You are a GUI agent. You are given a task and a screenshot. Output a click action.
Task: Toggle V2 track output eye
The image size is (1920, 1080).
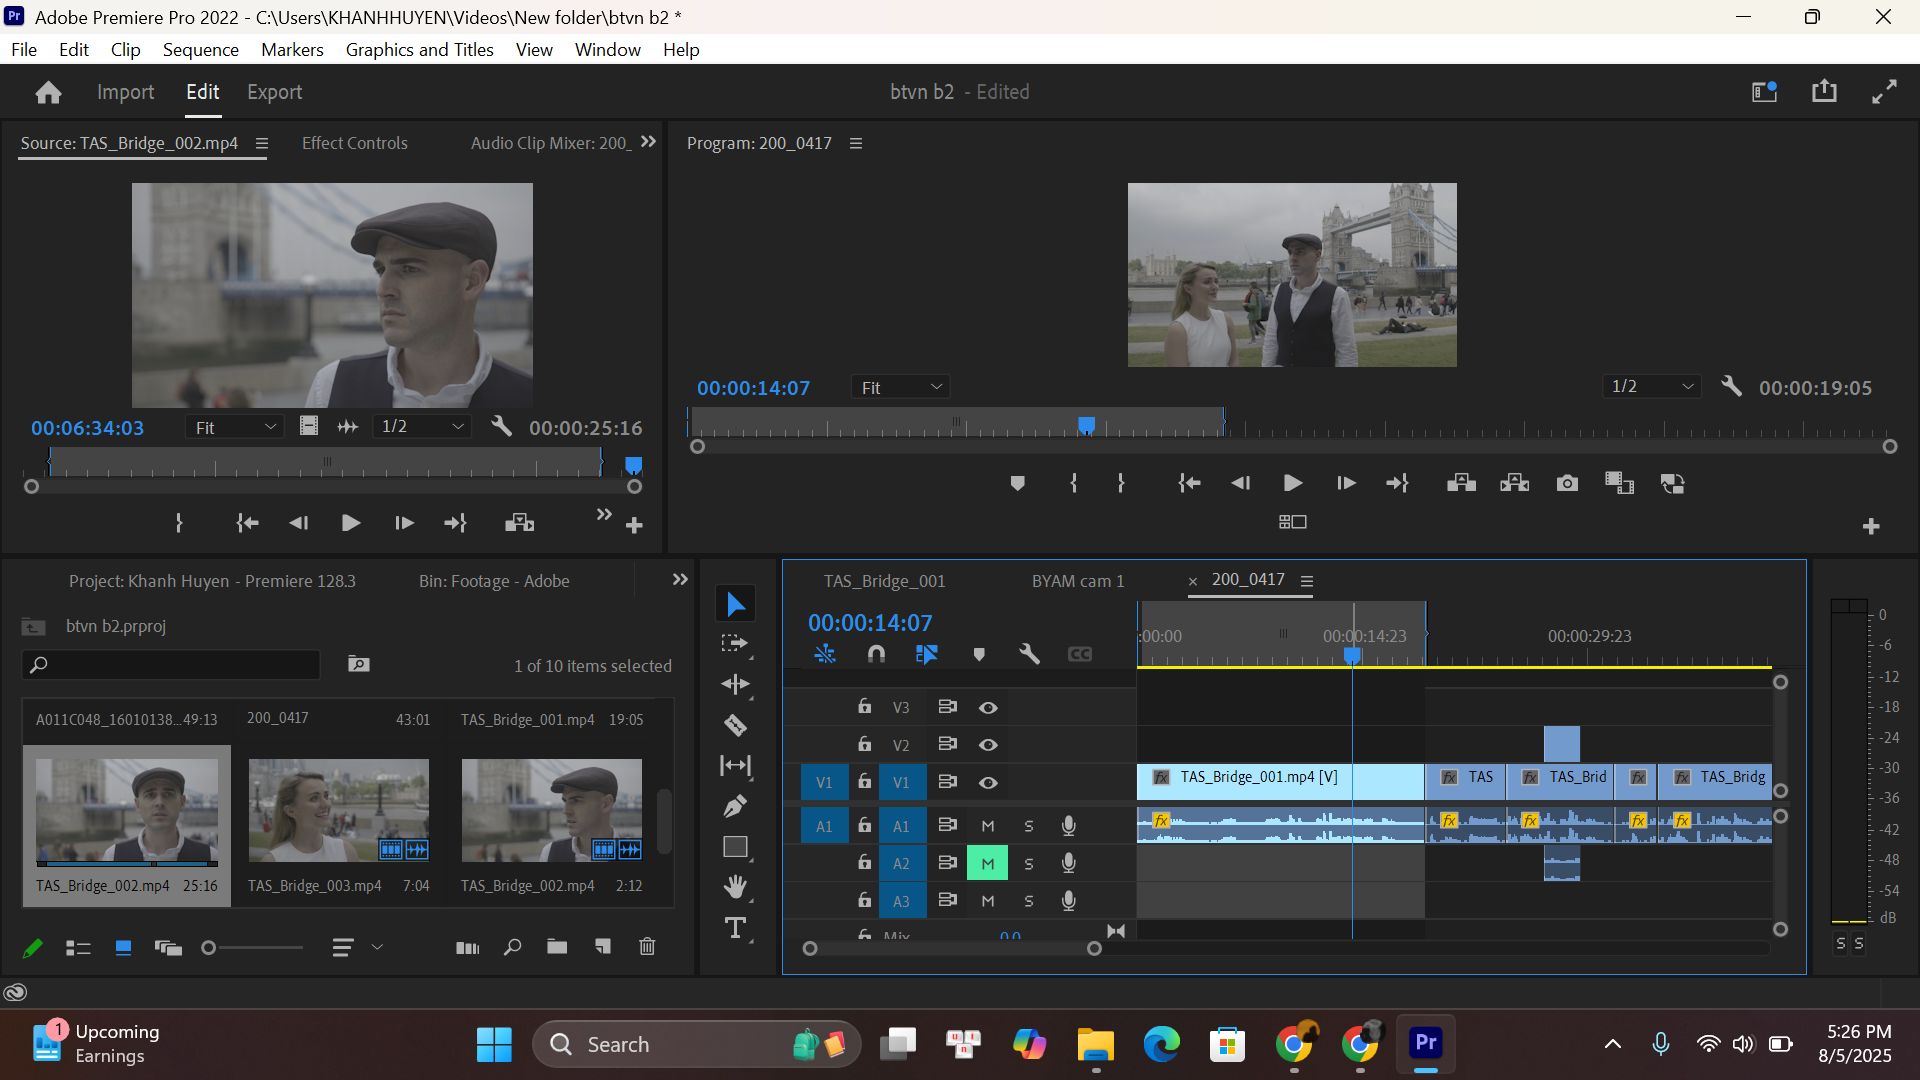tap(988, 745)
